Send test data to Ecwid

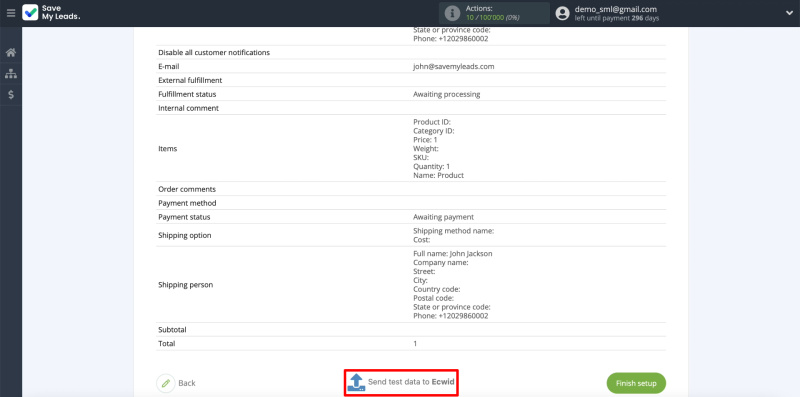click(402, 382)
